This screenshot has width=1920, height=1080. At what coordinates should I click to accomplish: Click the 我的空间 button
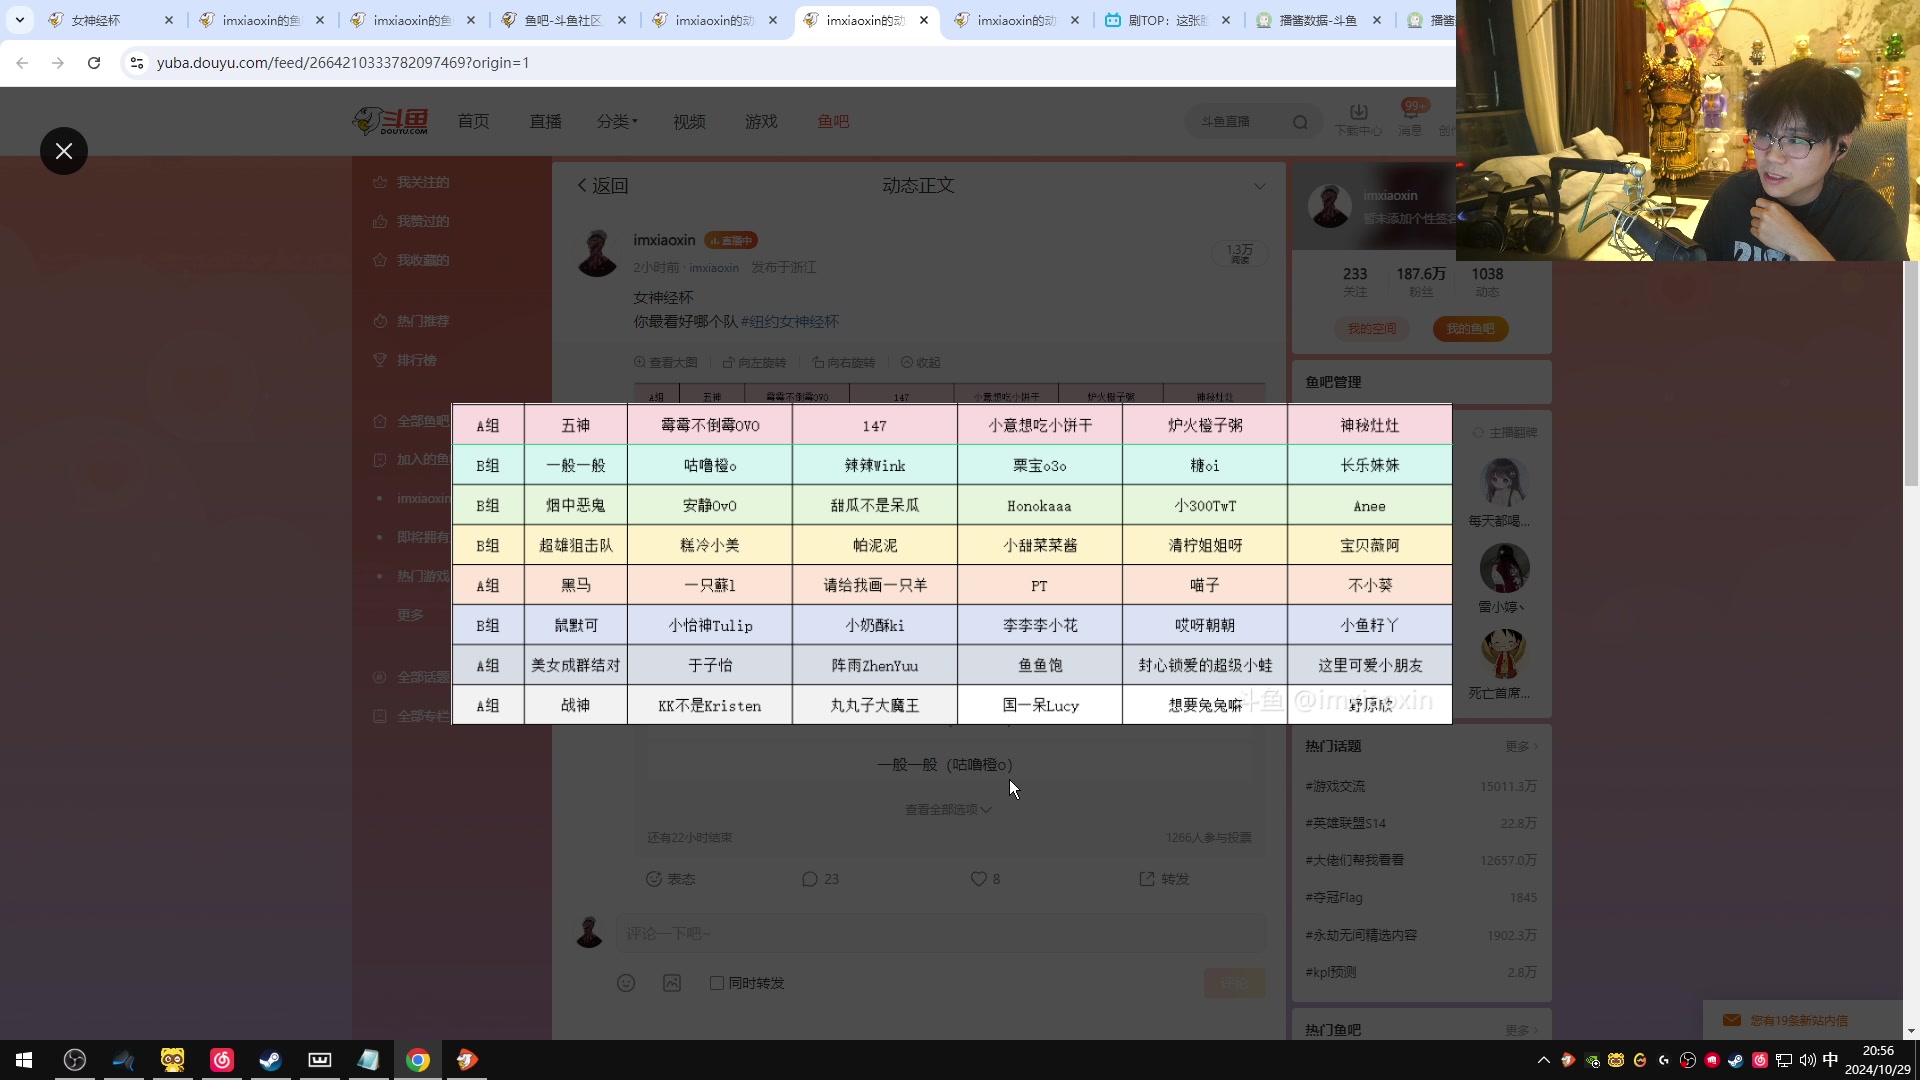coord(1371,329)
